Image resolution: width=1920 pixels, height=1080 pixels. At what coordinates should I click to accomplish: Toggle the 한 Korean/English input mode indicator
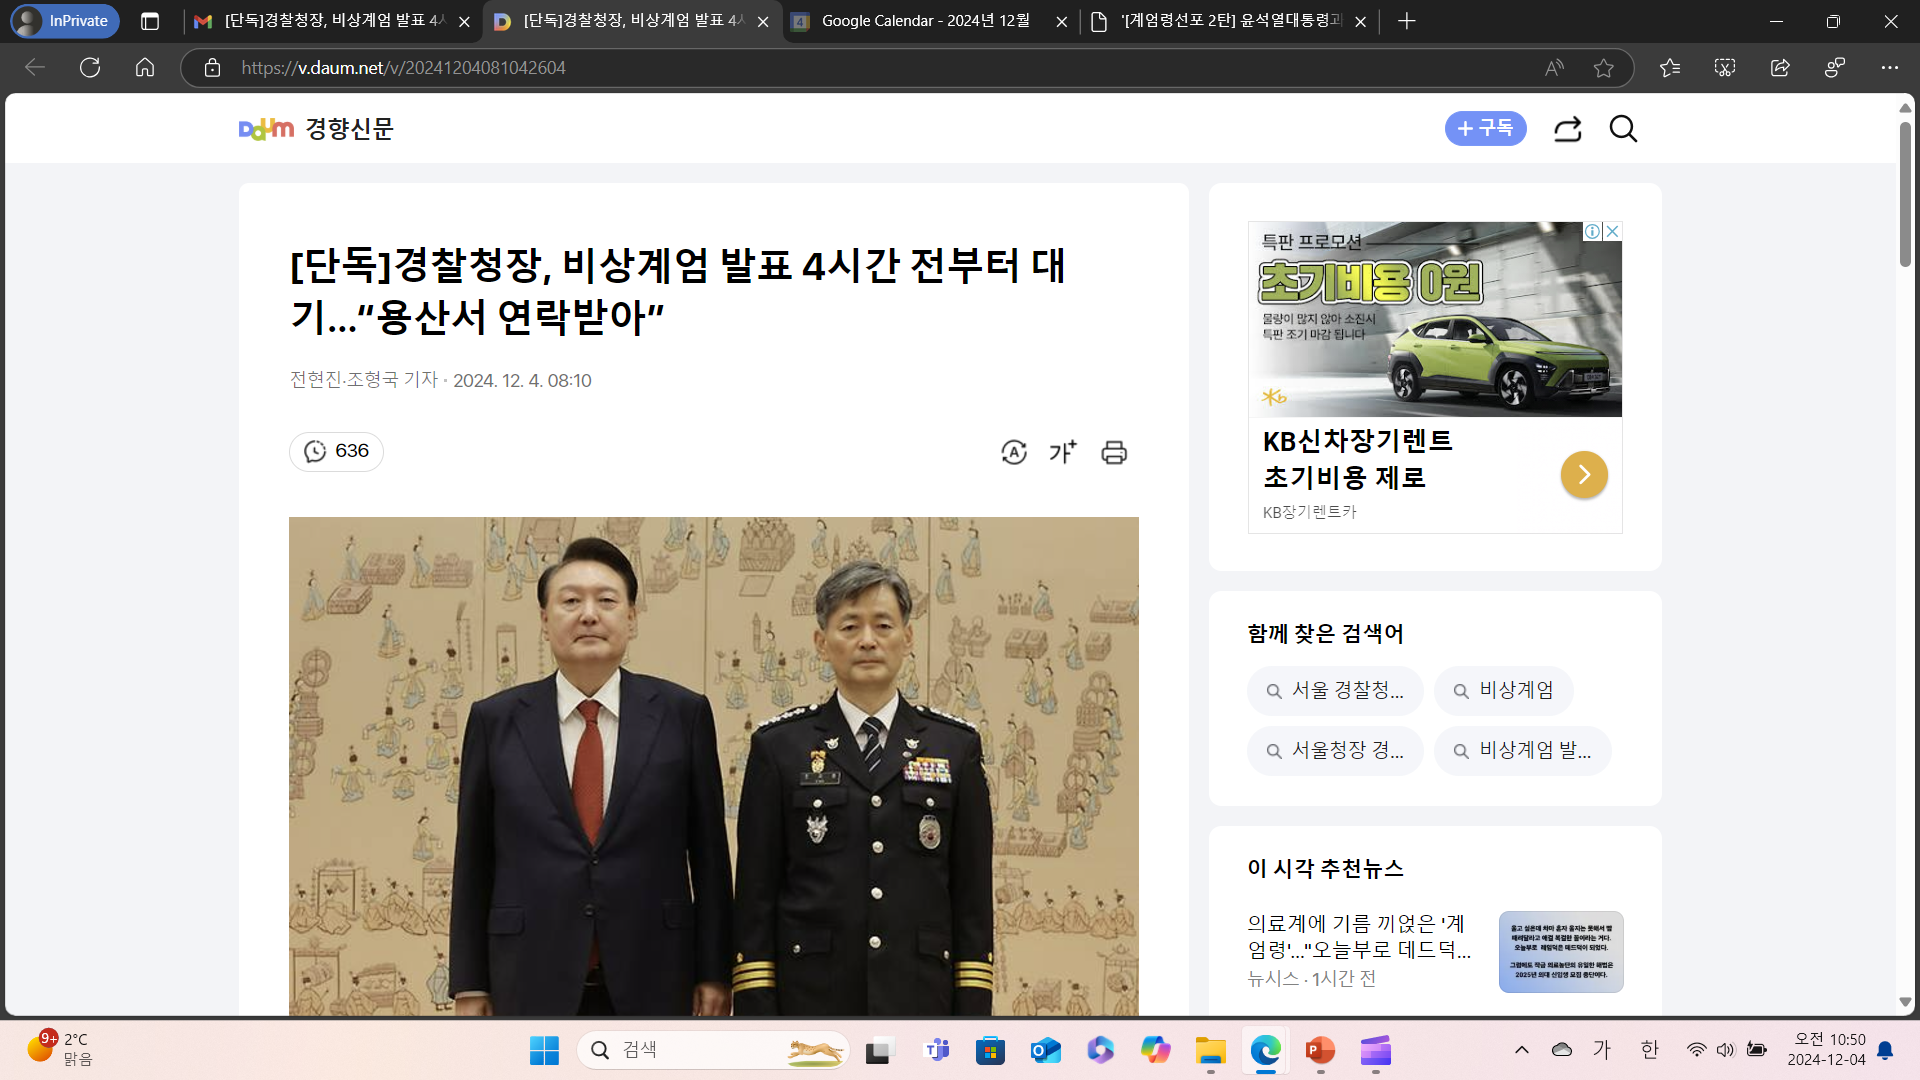pyautogui.click(x=1649, y=1050)
